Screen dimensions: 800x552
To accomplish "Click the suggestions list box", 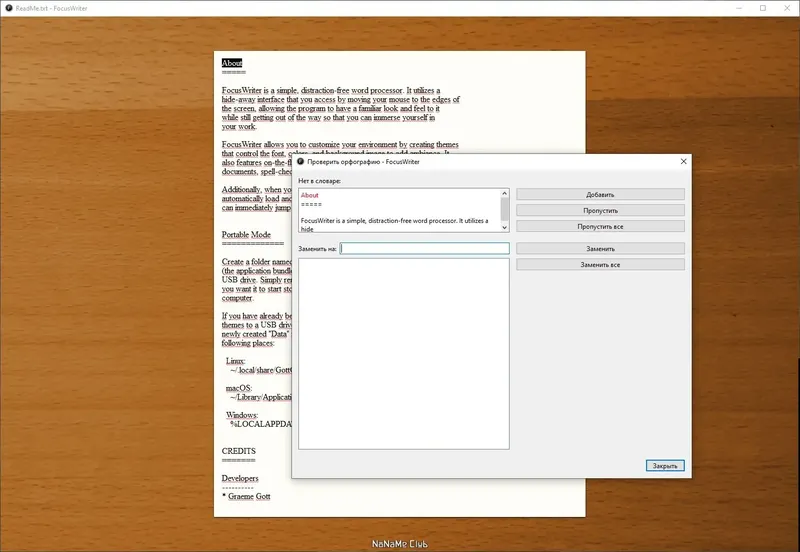I will (x=404, y=354).
